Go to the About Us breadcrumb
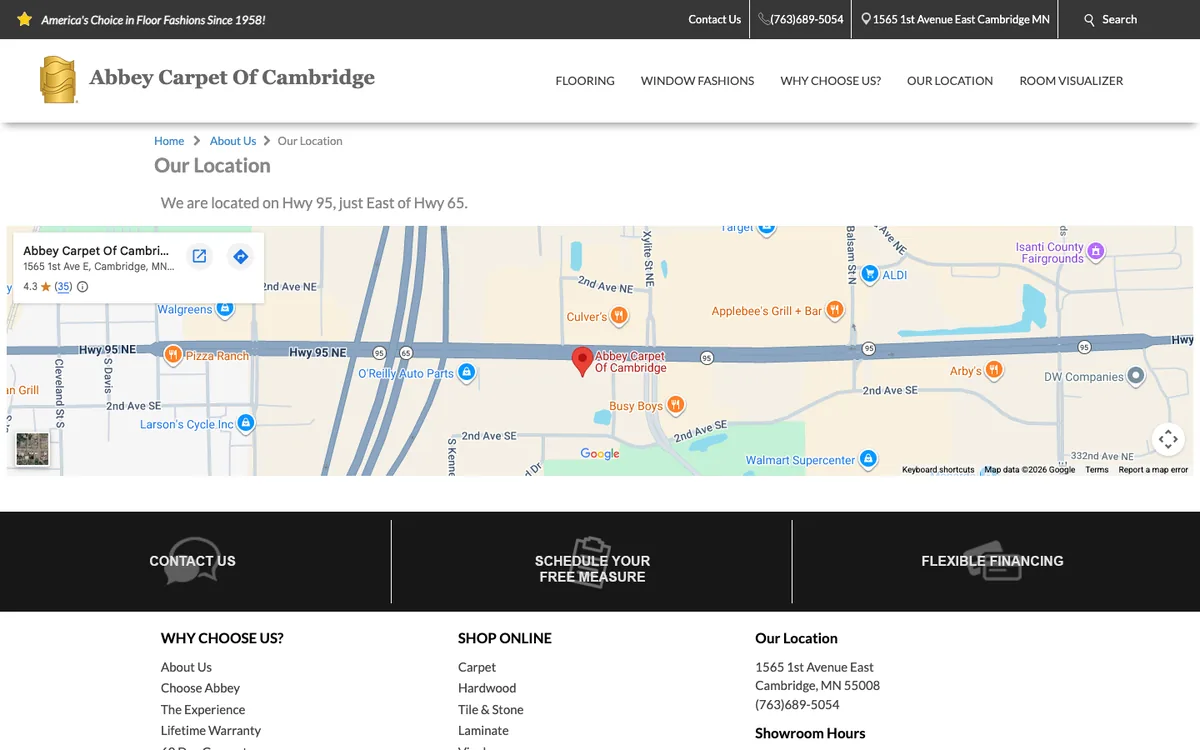Screen dimensions: 1200x750 (x=233, y=141)
